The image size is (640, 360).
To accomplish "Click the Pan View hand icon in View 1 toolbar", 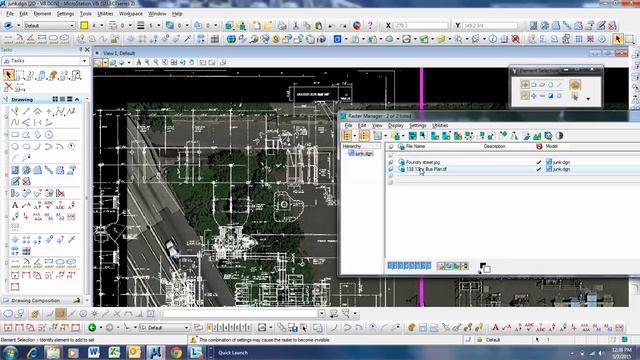I will 192,62.
